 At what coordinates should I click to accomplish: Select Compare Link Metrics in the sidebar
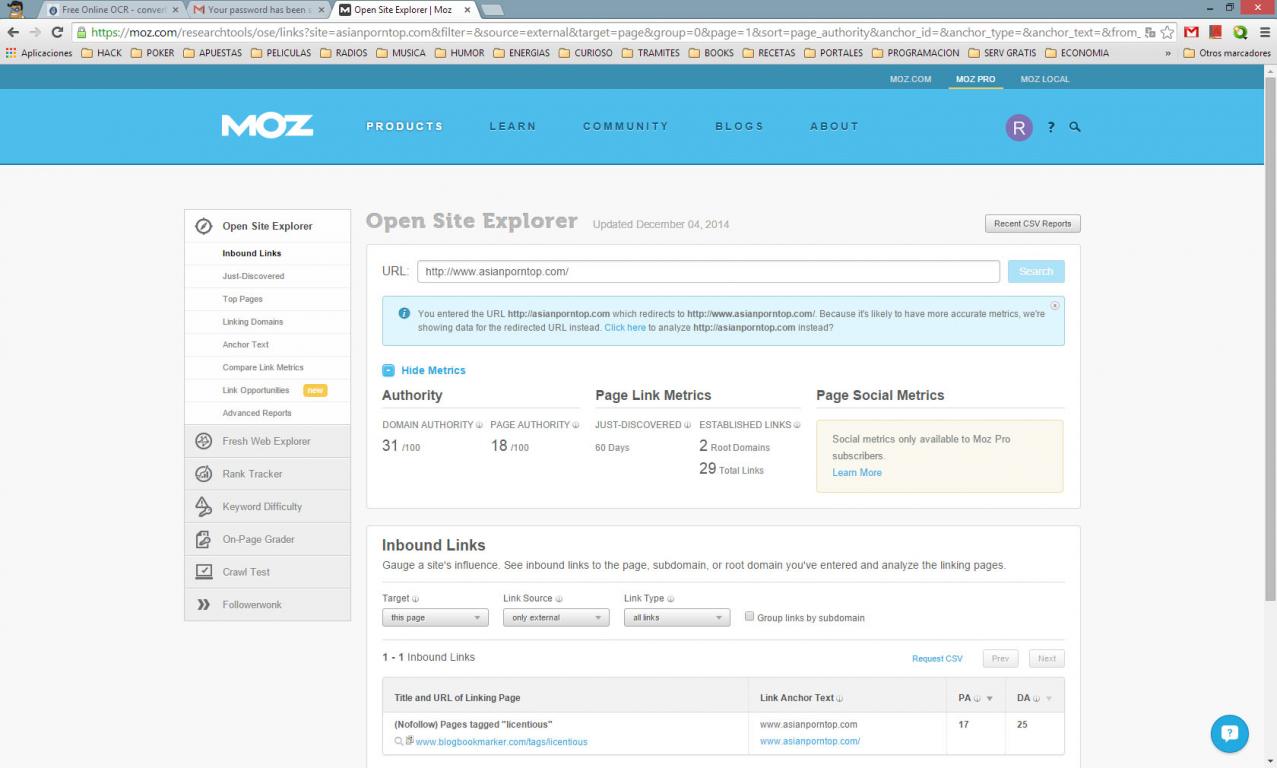click(263, 368)
